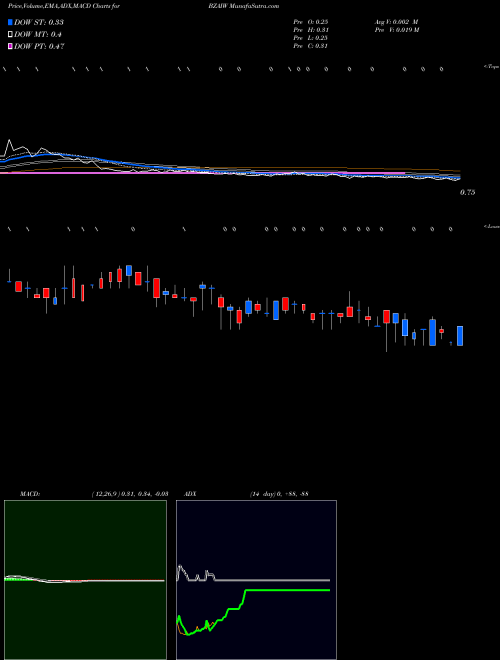Click the green line in the ADX panel
The width and height of the screenshot is (500, 660).
click(286, 591)
